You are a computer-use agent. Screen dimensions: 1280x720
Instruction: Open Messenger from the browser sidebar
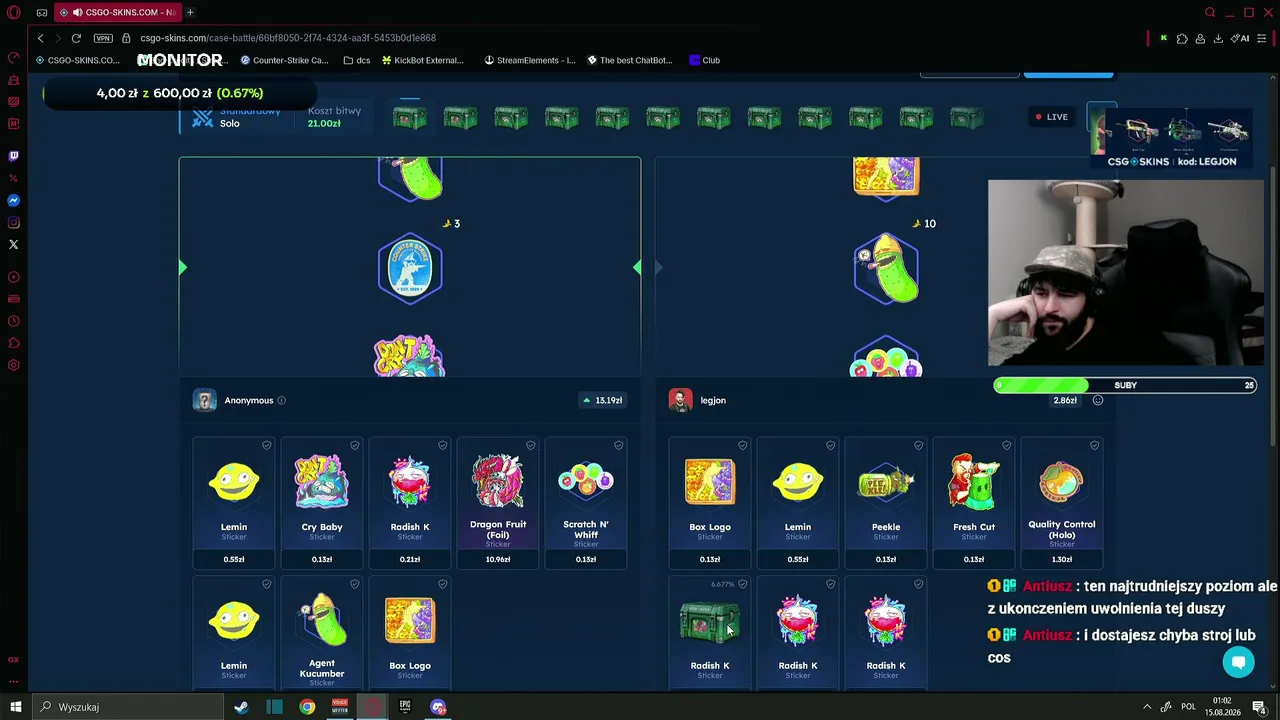pos(13,200)
